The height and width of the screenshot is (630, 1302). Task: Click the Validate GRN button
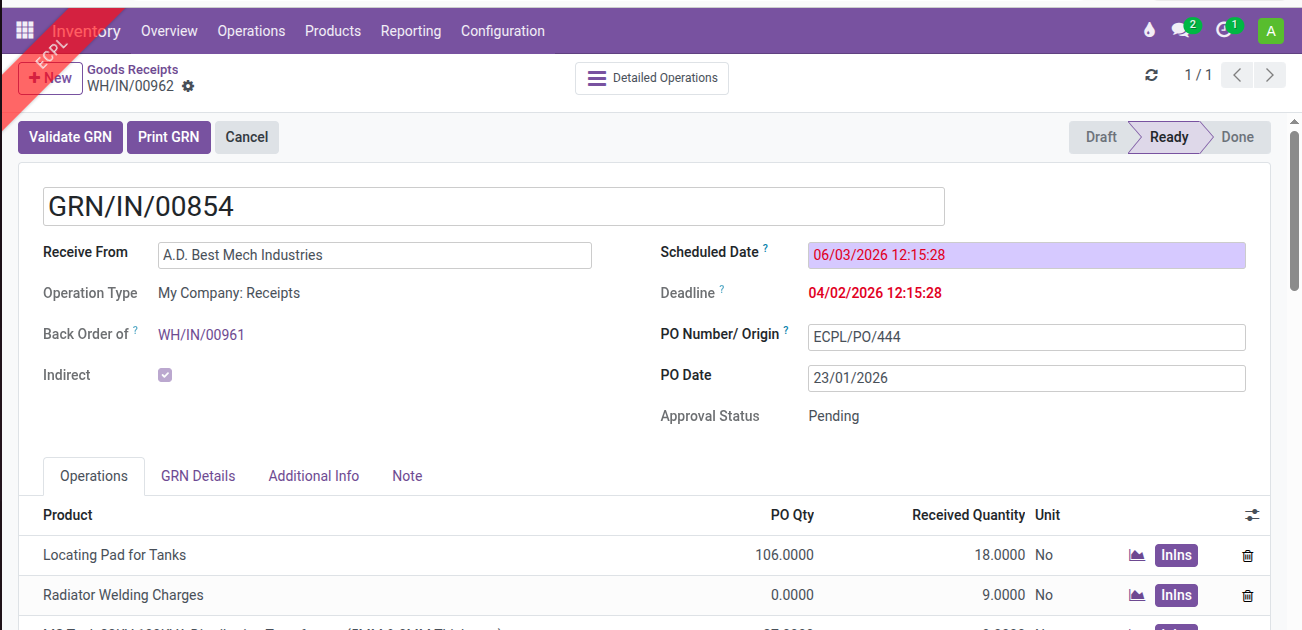point(70,137)
